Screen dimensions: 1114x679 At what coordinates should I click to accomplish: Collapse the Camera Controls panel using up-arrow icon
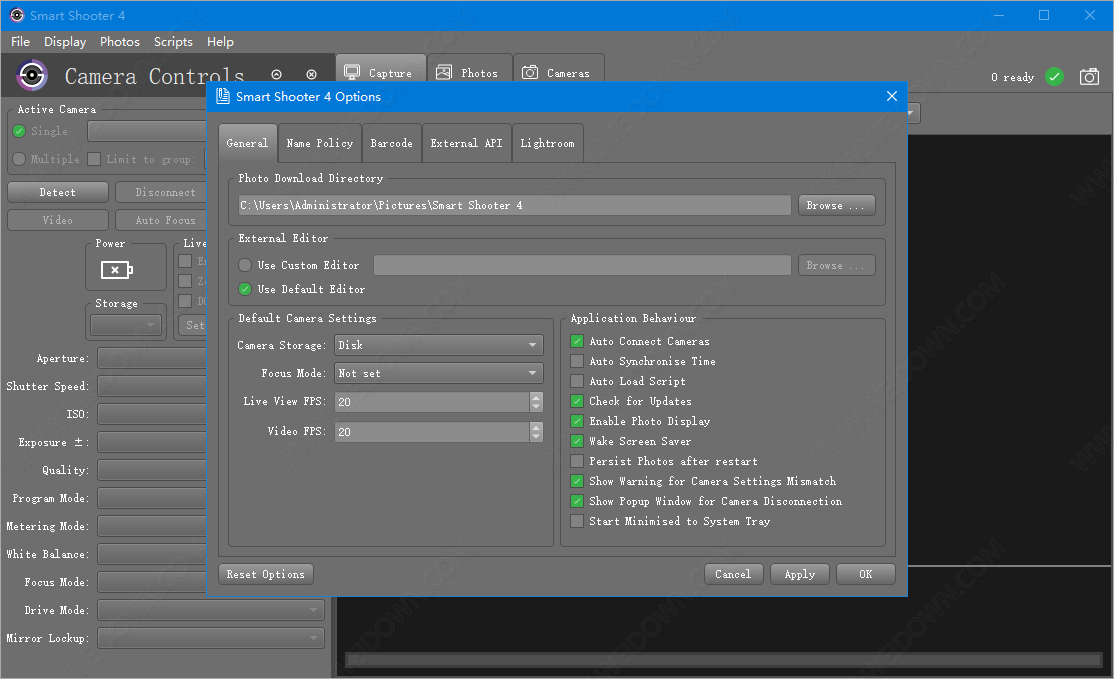(276, 75)
